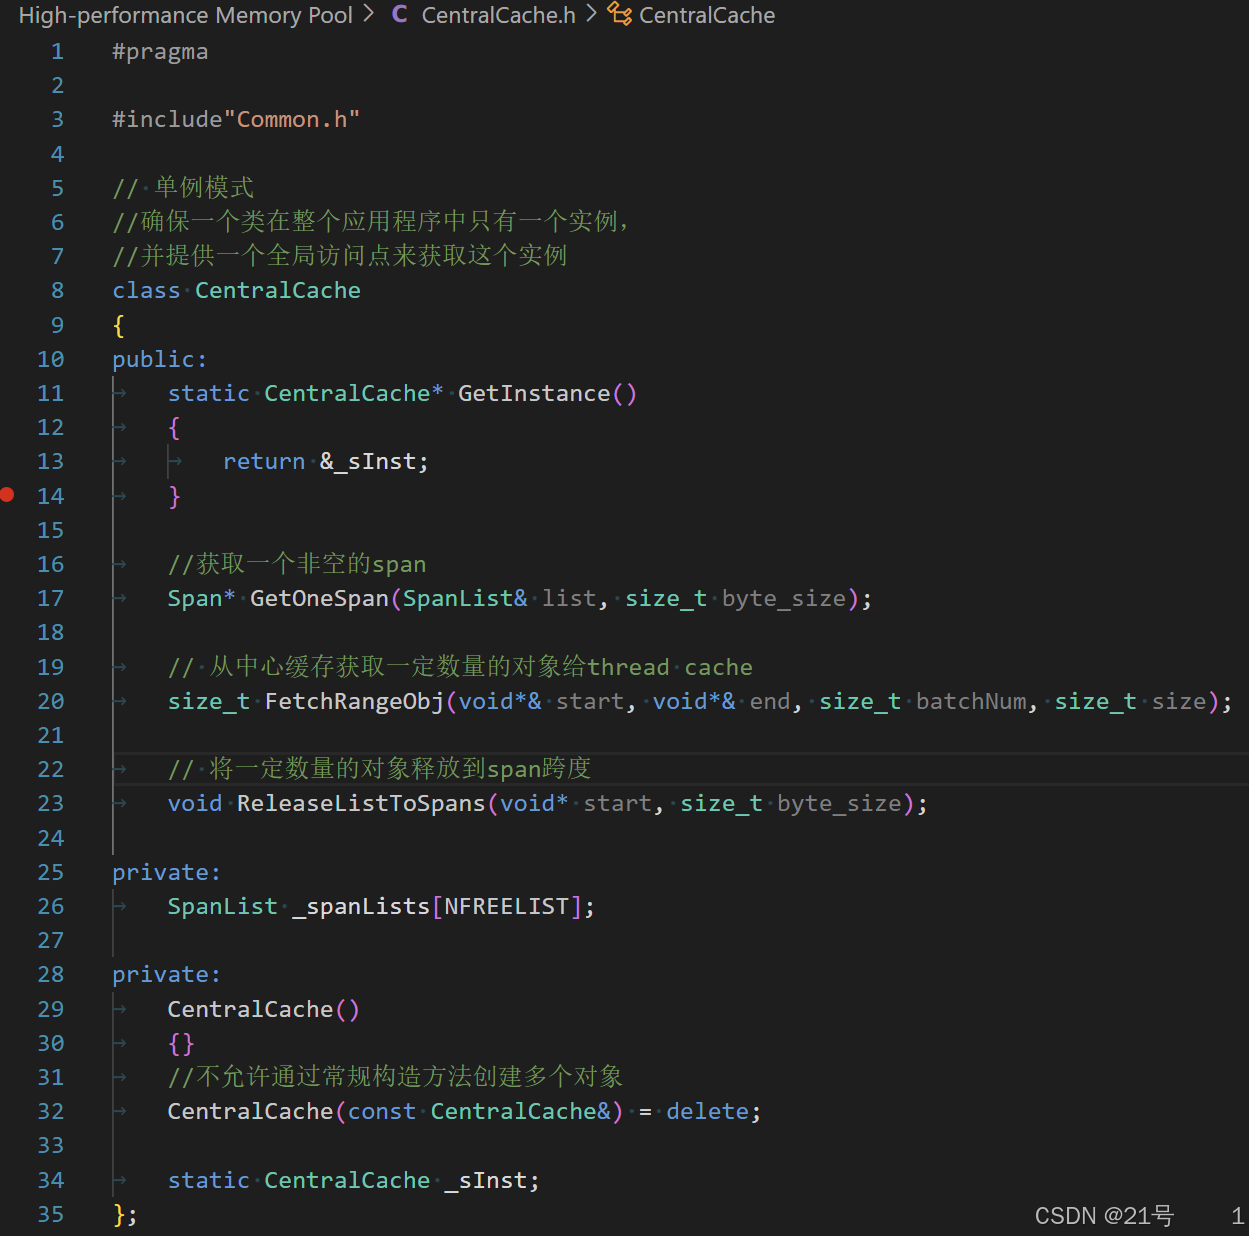
Task: Open the High-performance Memory Pool breadcrumb
Action: (x=186, y=15)
